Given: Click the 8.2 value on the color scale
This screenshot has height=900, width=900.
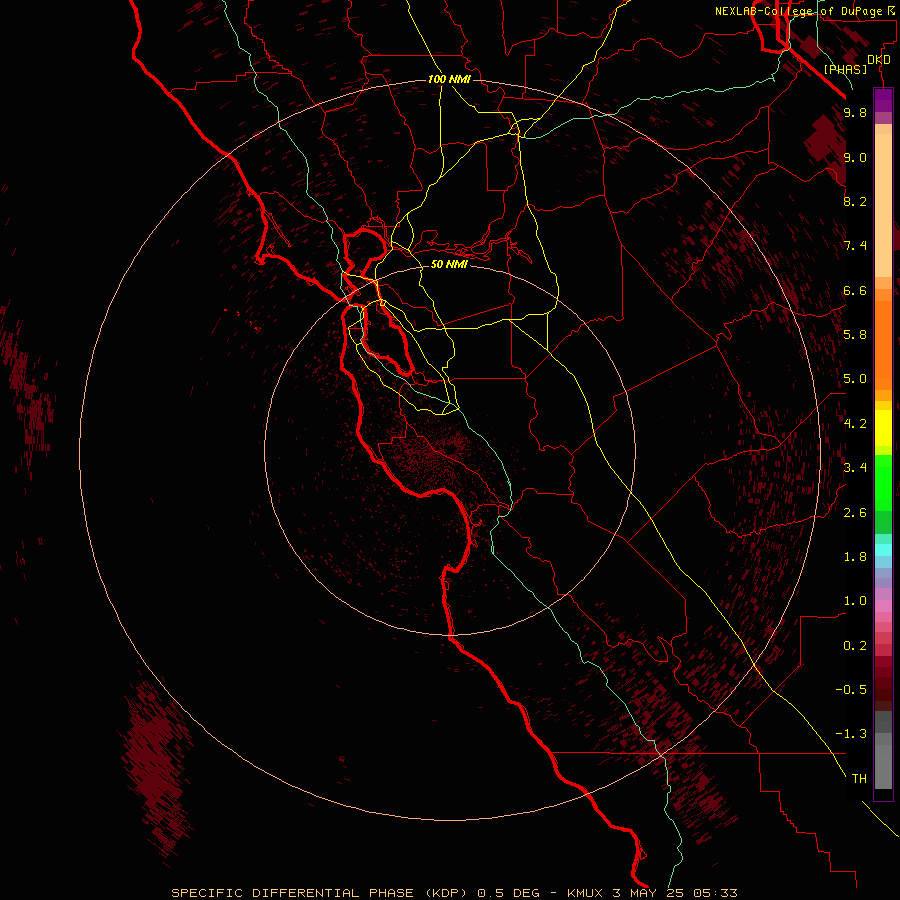Looking at the screenshot, I should click(855, 201).
